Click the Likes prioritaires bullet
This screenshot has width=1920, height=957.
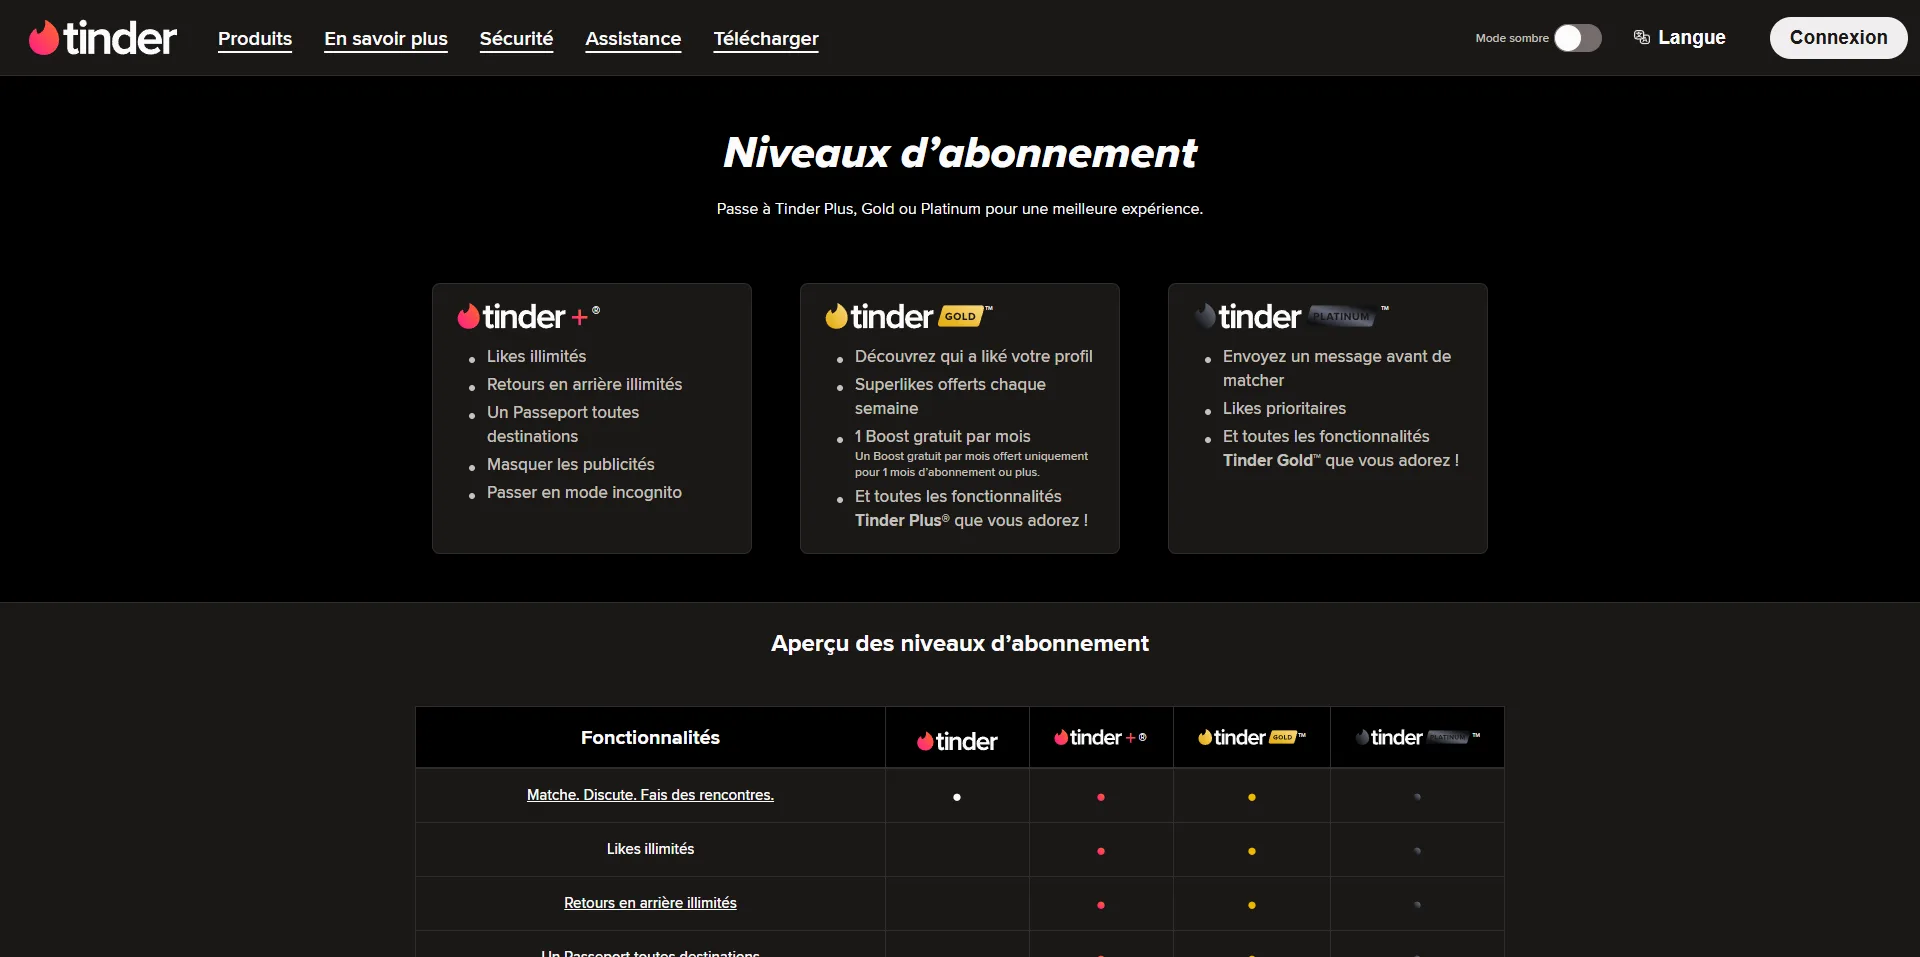[1284, 408]
